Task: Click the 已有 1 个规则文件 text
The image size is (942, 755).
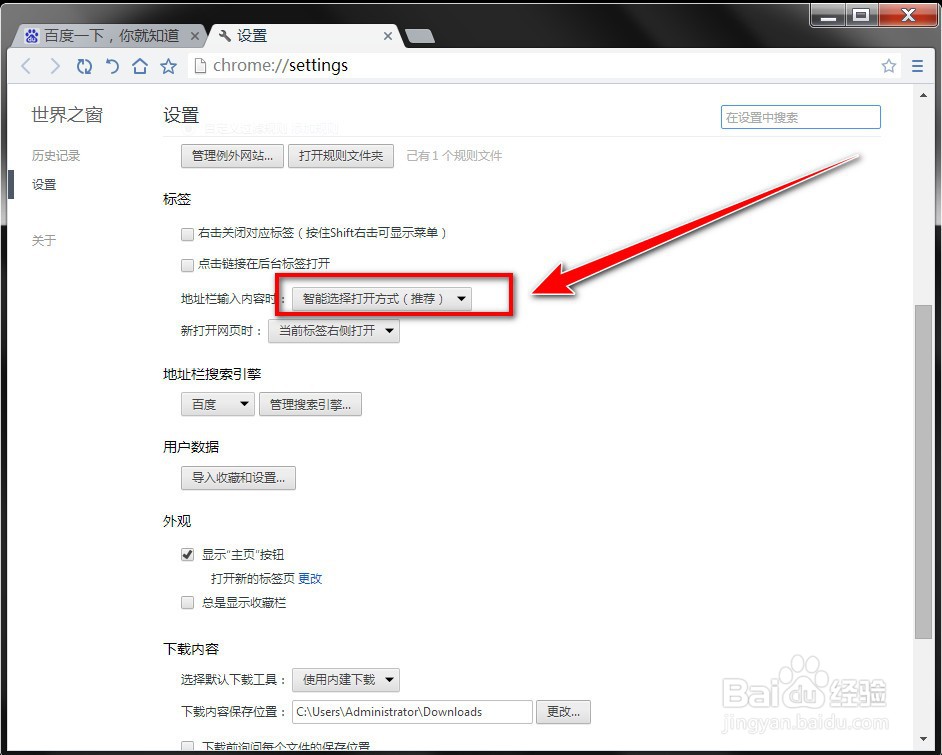Action: tap(454, 156)
